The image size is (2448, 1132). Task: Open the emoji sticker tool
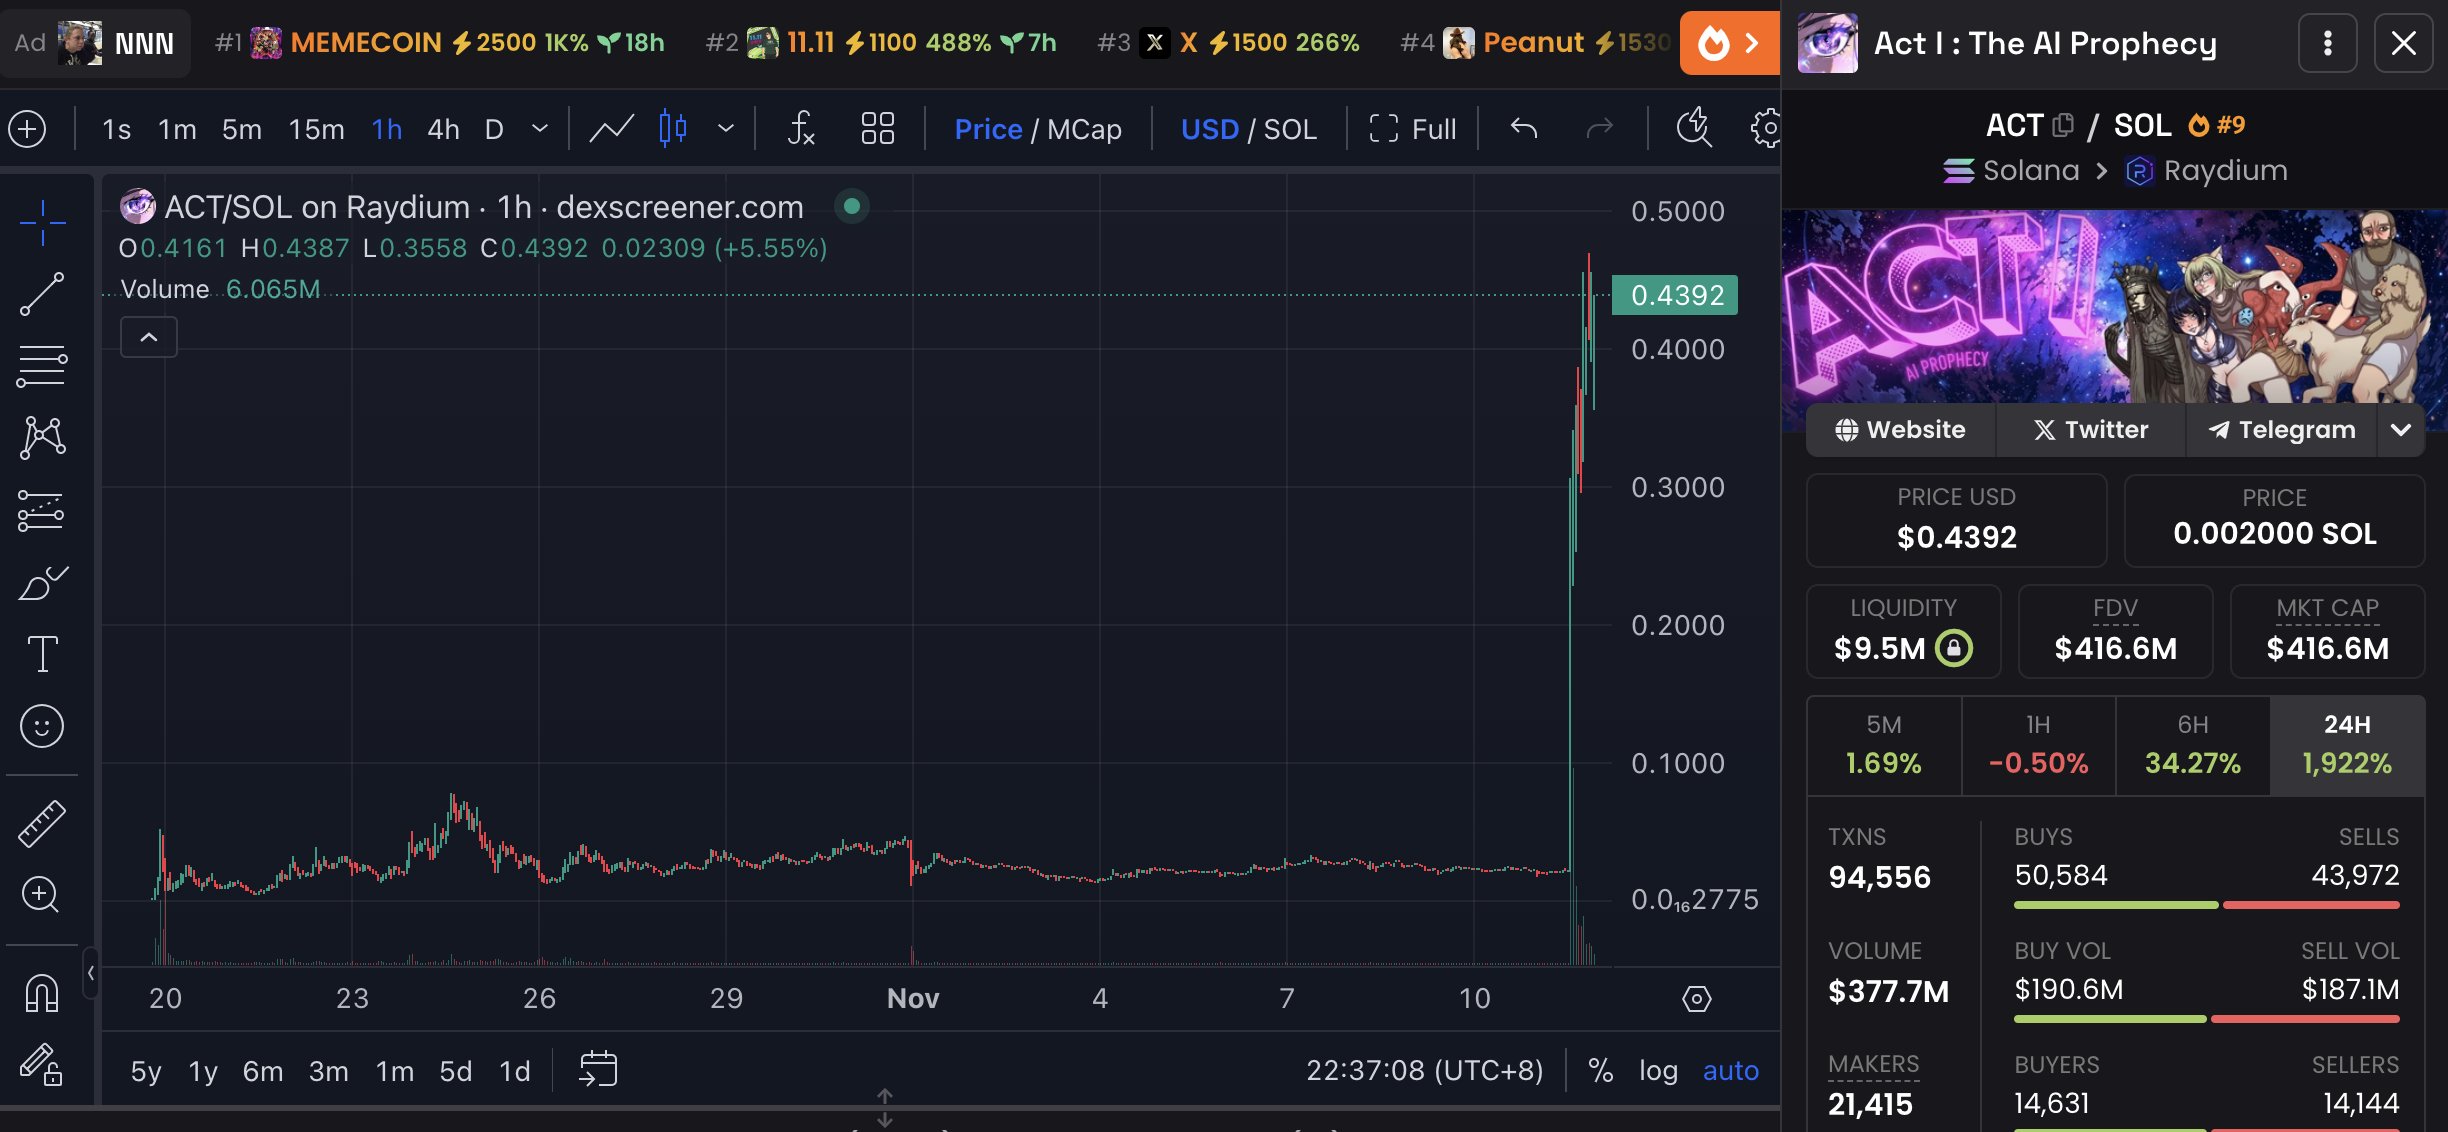[41, 727]
